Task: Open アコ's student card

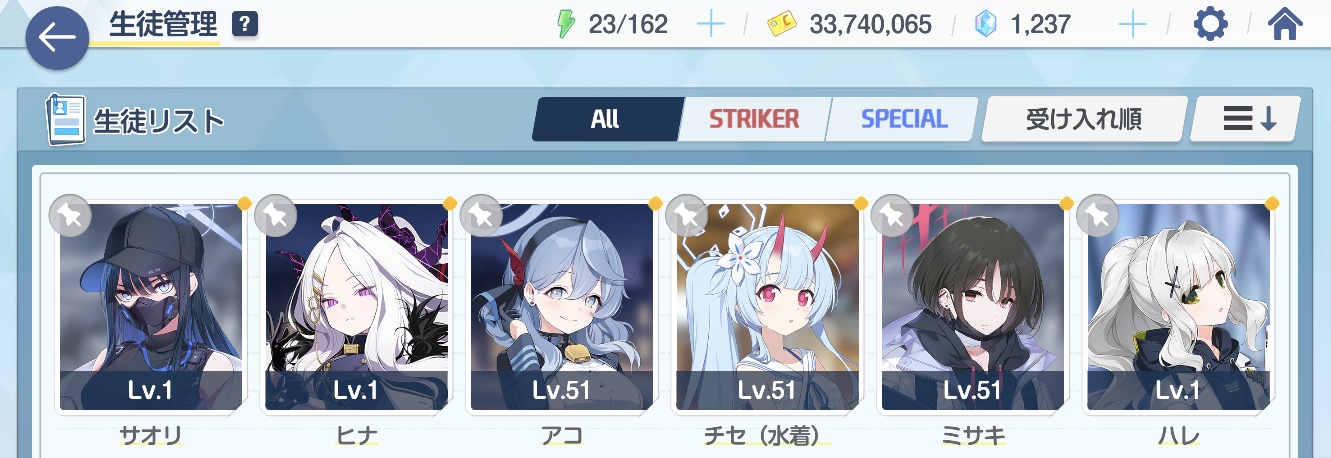Action: (x=562, y=308)
